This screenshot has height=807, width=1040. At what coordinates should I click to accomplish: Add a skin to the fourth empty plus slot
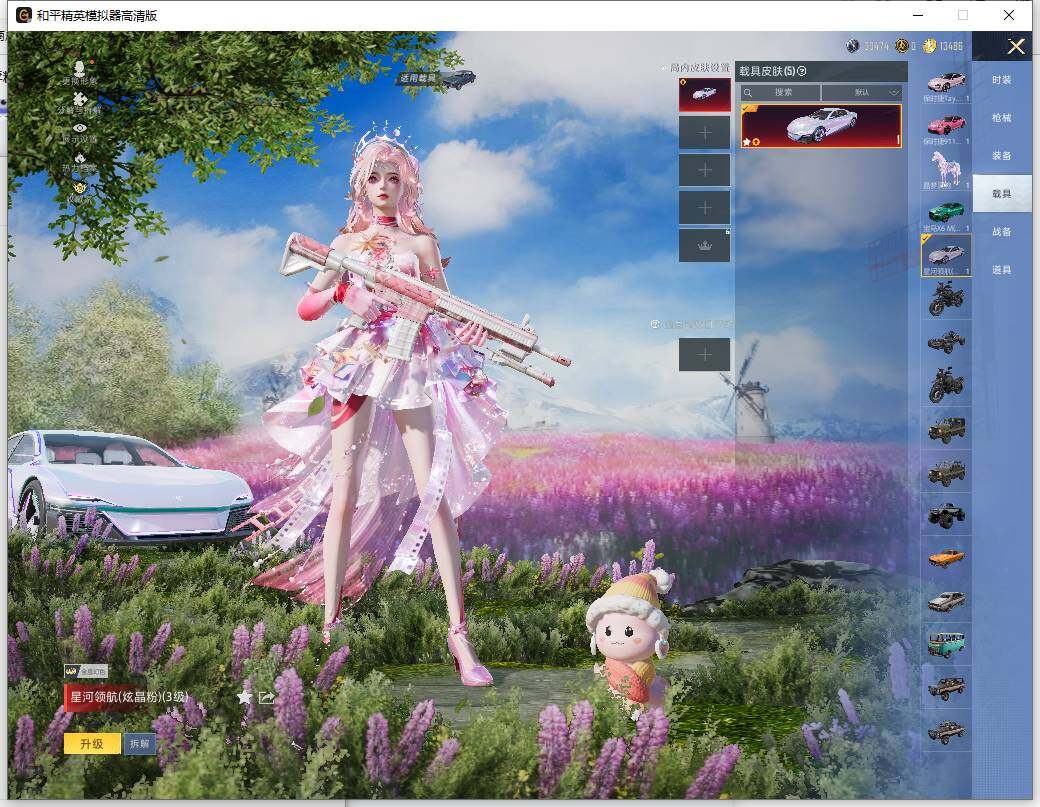click(x=704, y=208)
